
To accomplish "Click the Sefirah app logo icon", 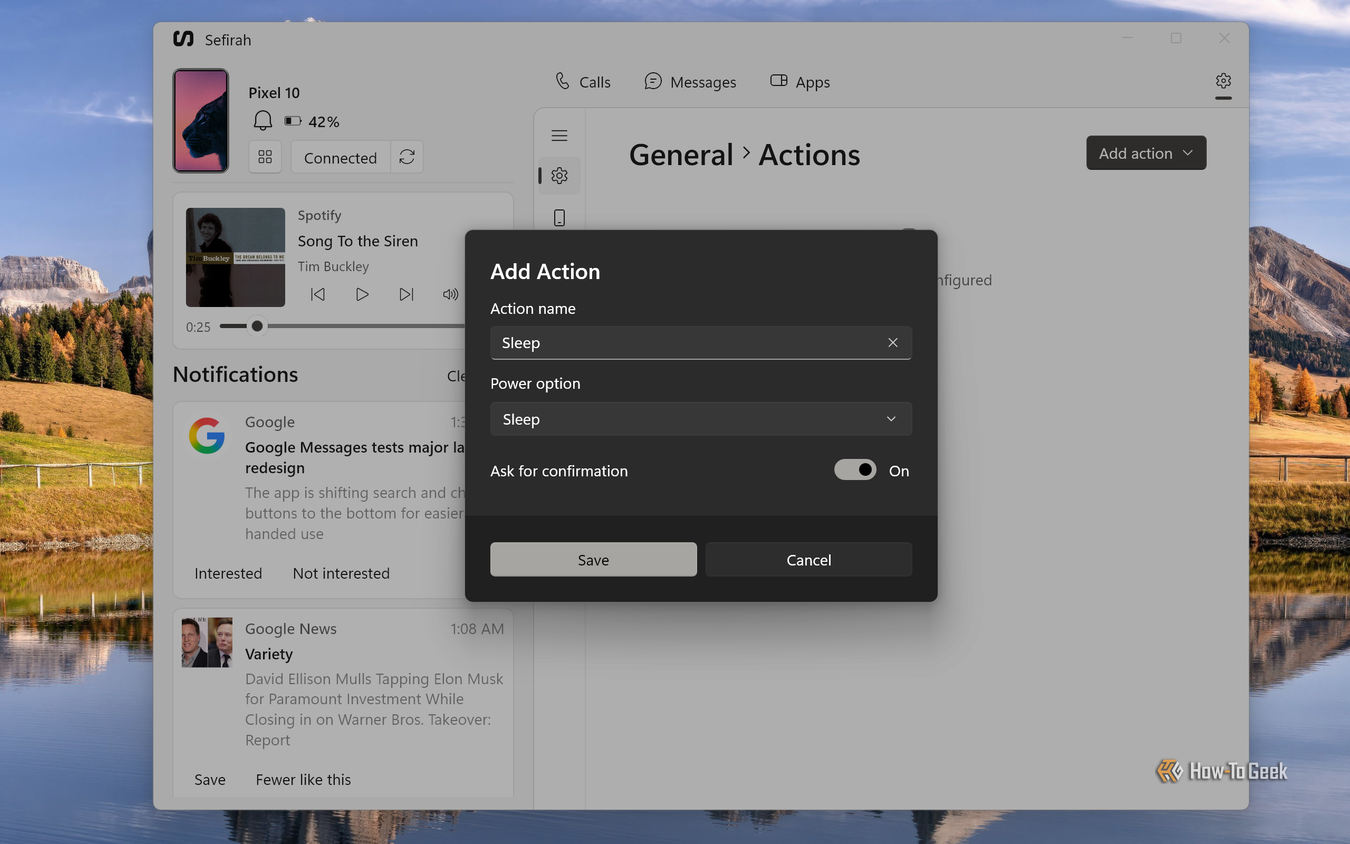I will click(x=183, y=39).
